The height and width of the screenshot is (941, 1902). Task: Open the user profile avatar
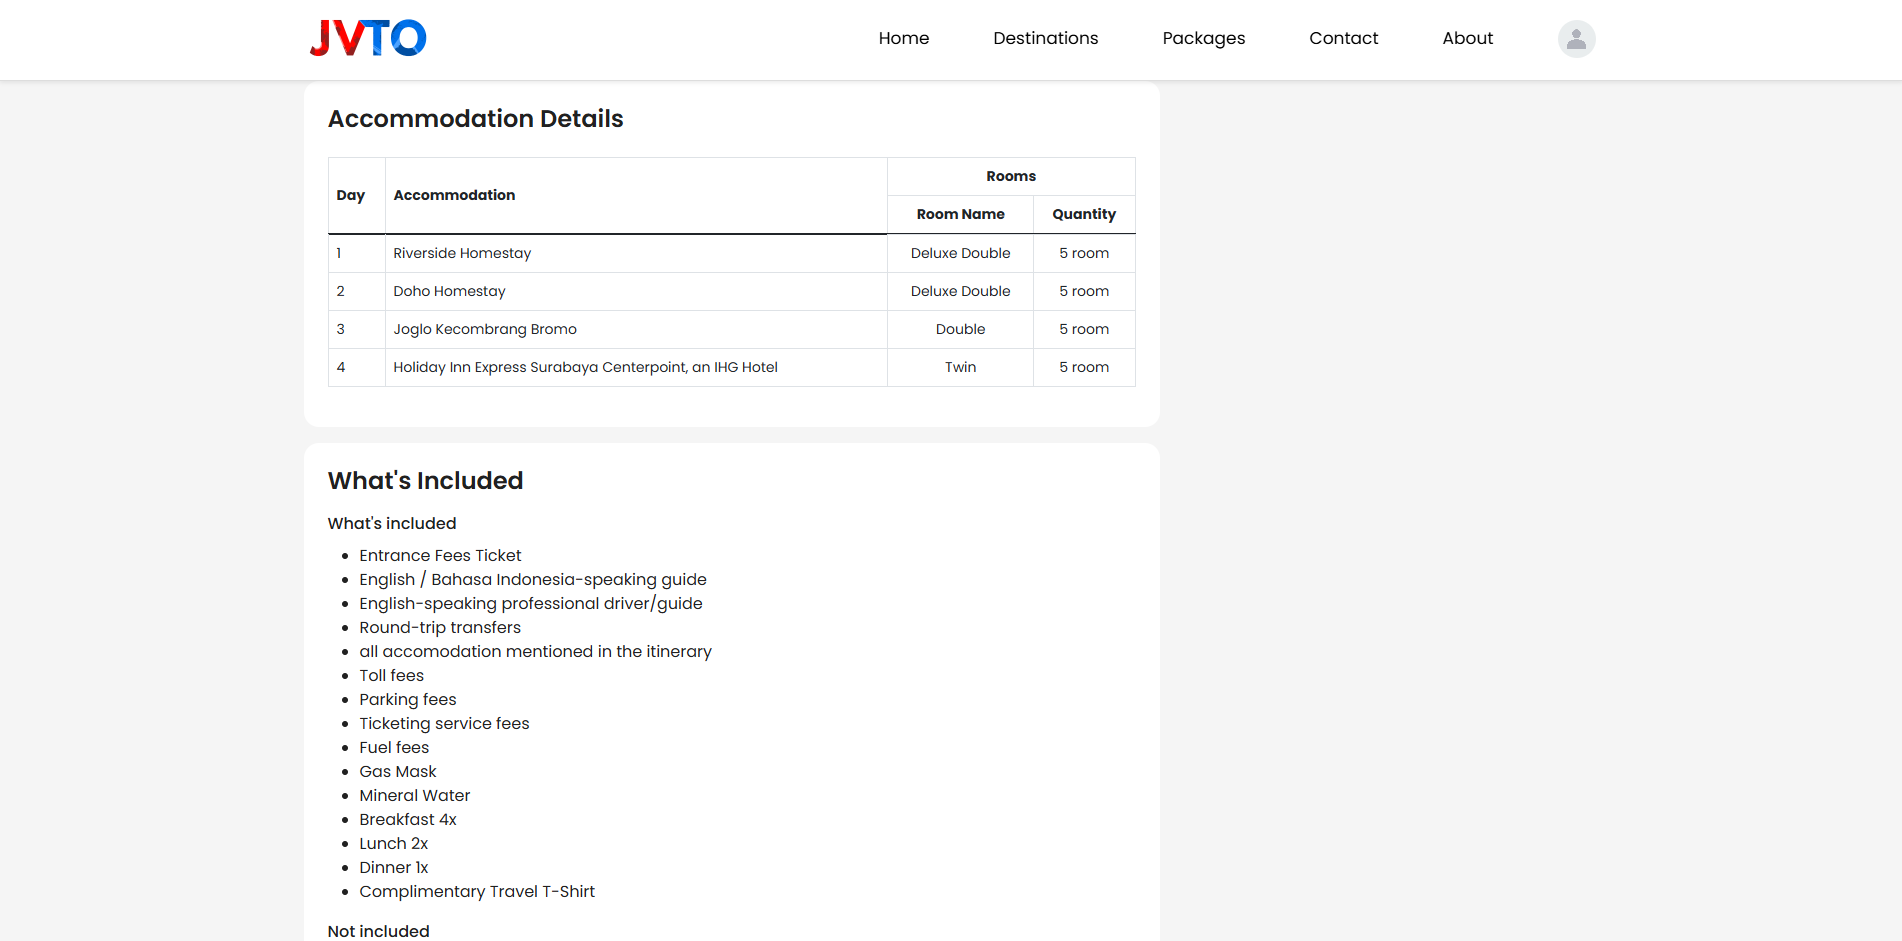(x=1574, y=39)
